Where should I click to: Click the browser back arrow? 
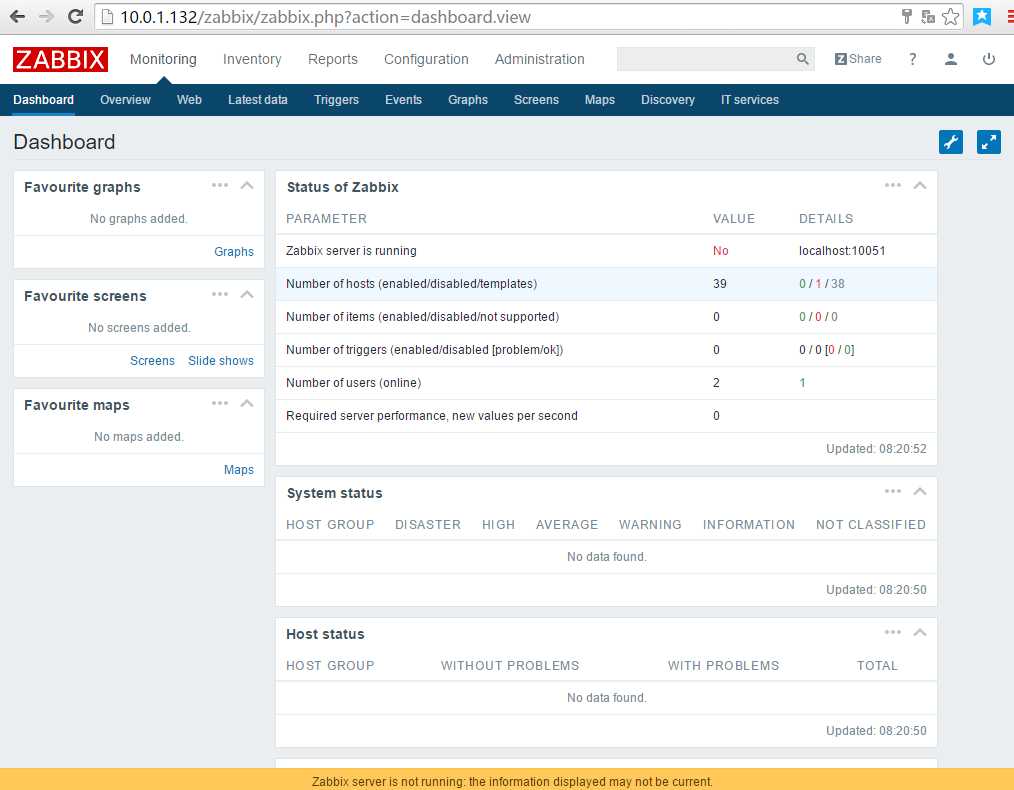17,17
